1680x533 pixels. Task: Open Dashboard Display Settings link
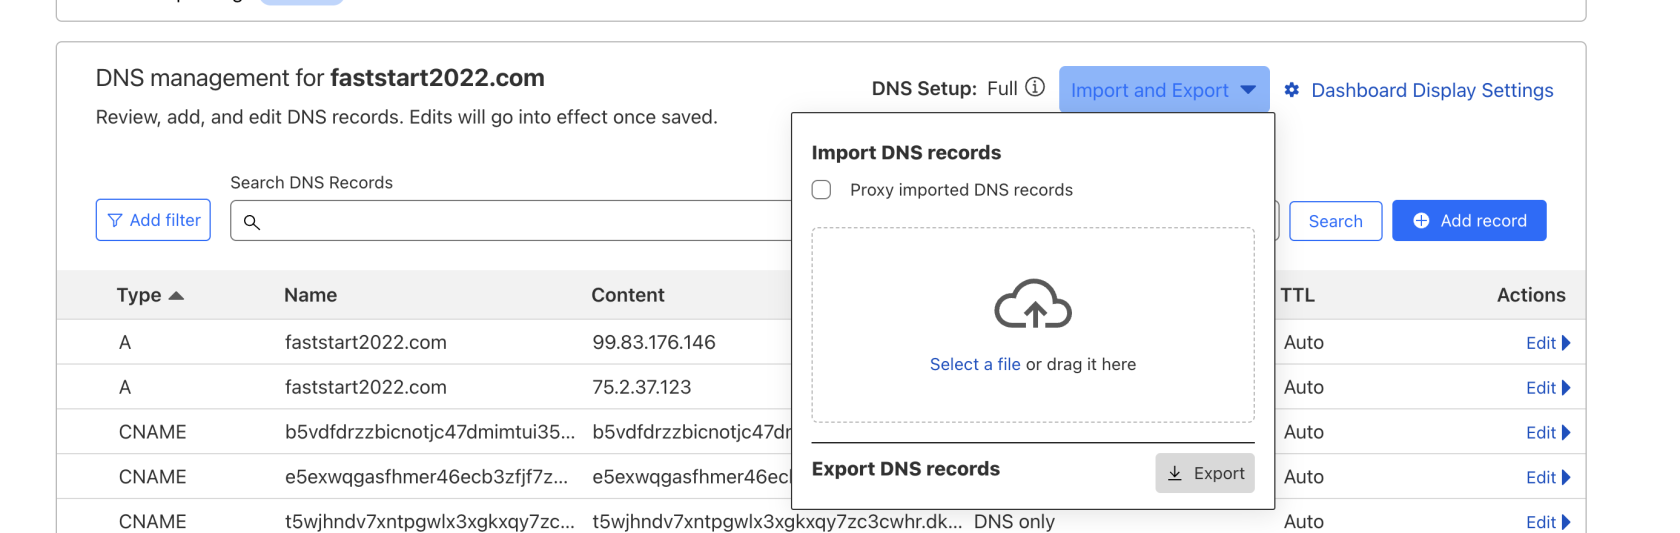(x=1431, y=90)
